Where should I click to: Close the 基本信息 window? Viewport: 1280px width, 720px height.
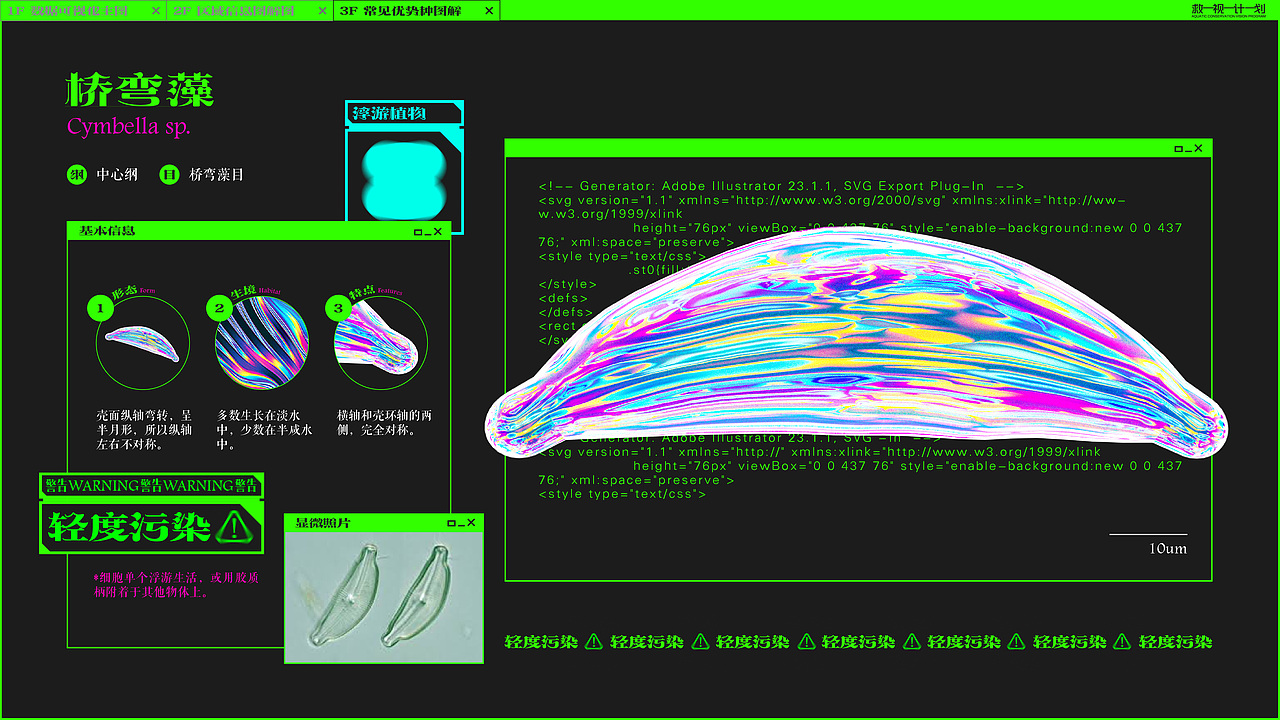(x=438, y=232)
